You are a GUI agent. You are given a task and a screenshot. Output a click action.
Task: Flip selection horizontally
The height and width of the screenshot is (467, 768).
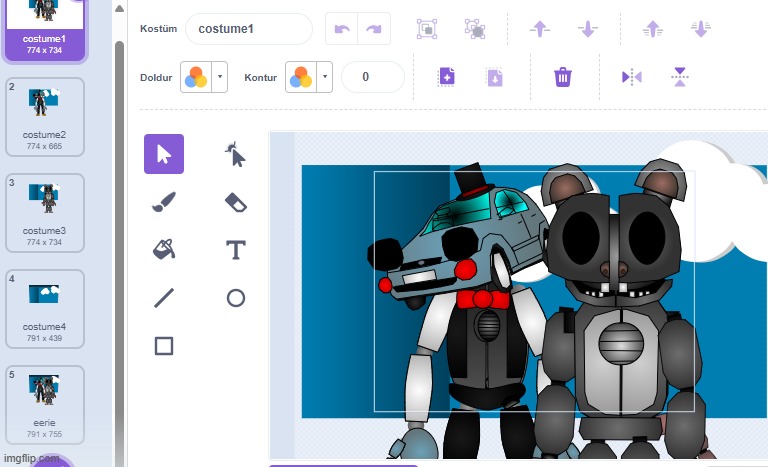[631, 77]
